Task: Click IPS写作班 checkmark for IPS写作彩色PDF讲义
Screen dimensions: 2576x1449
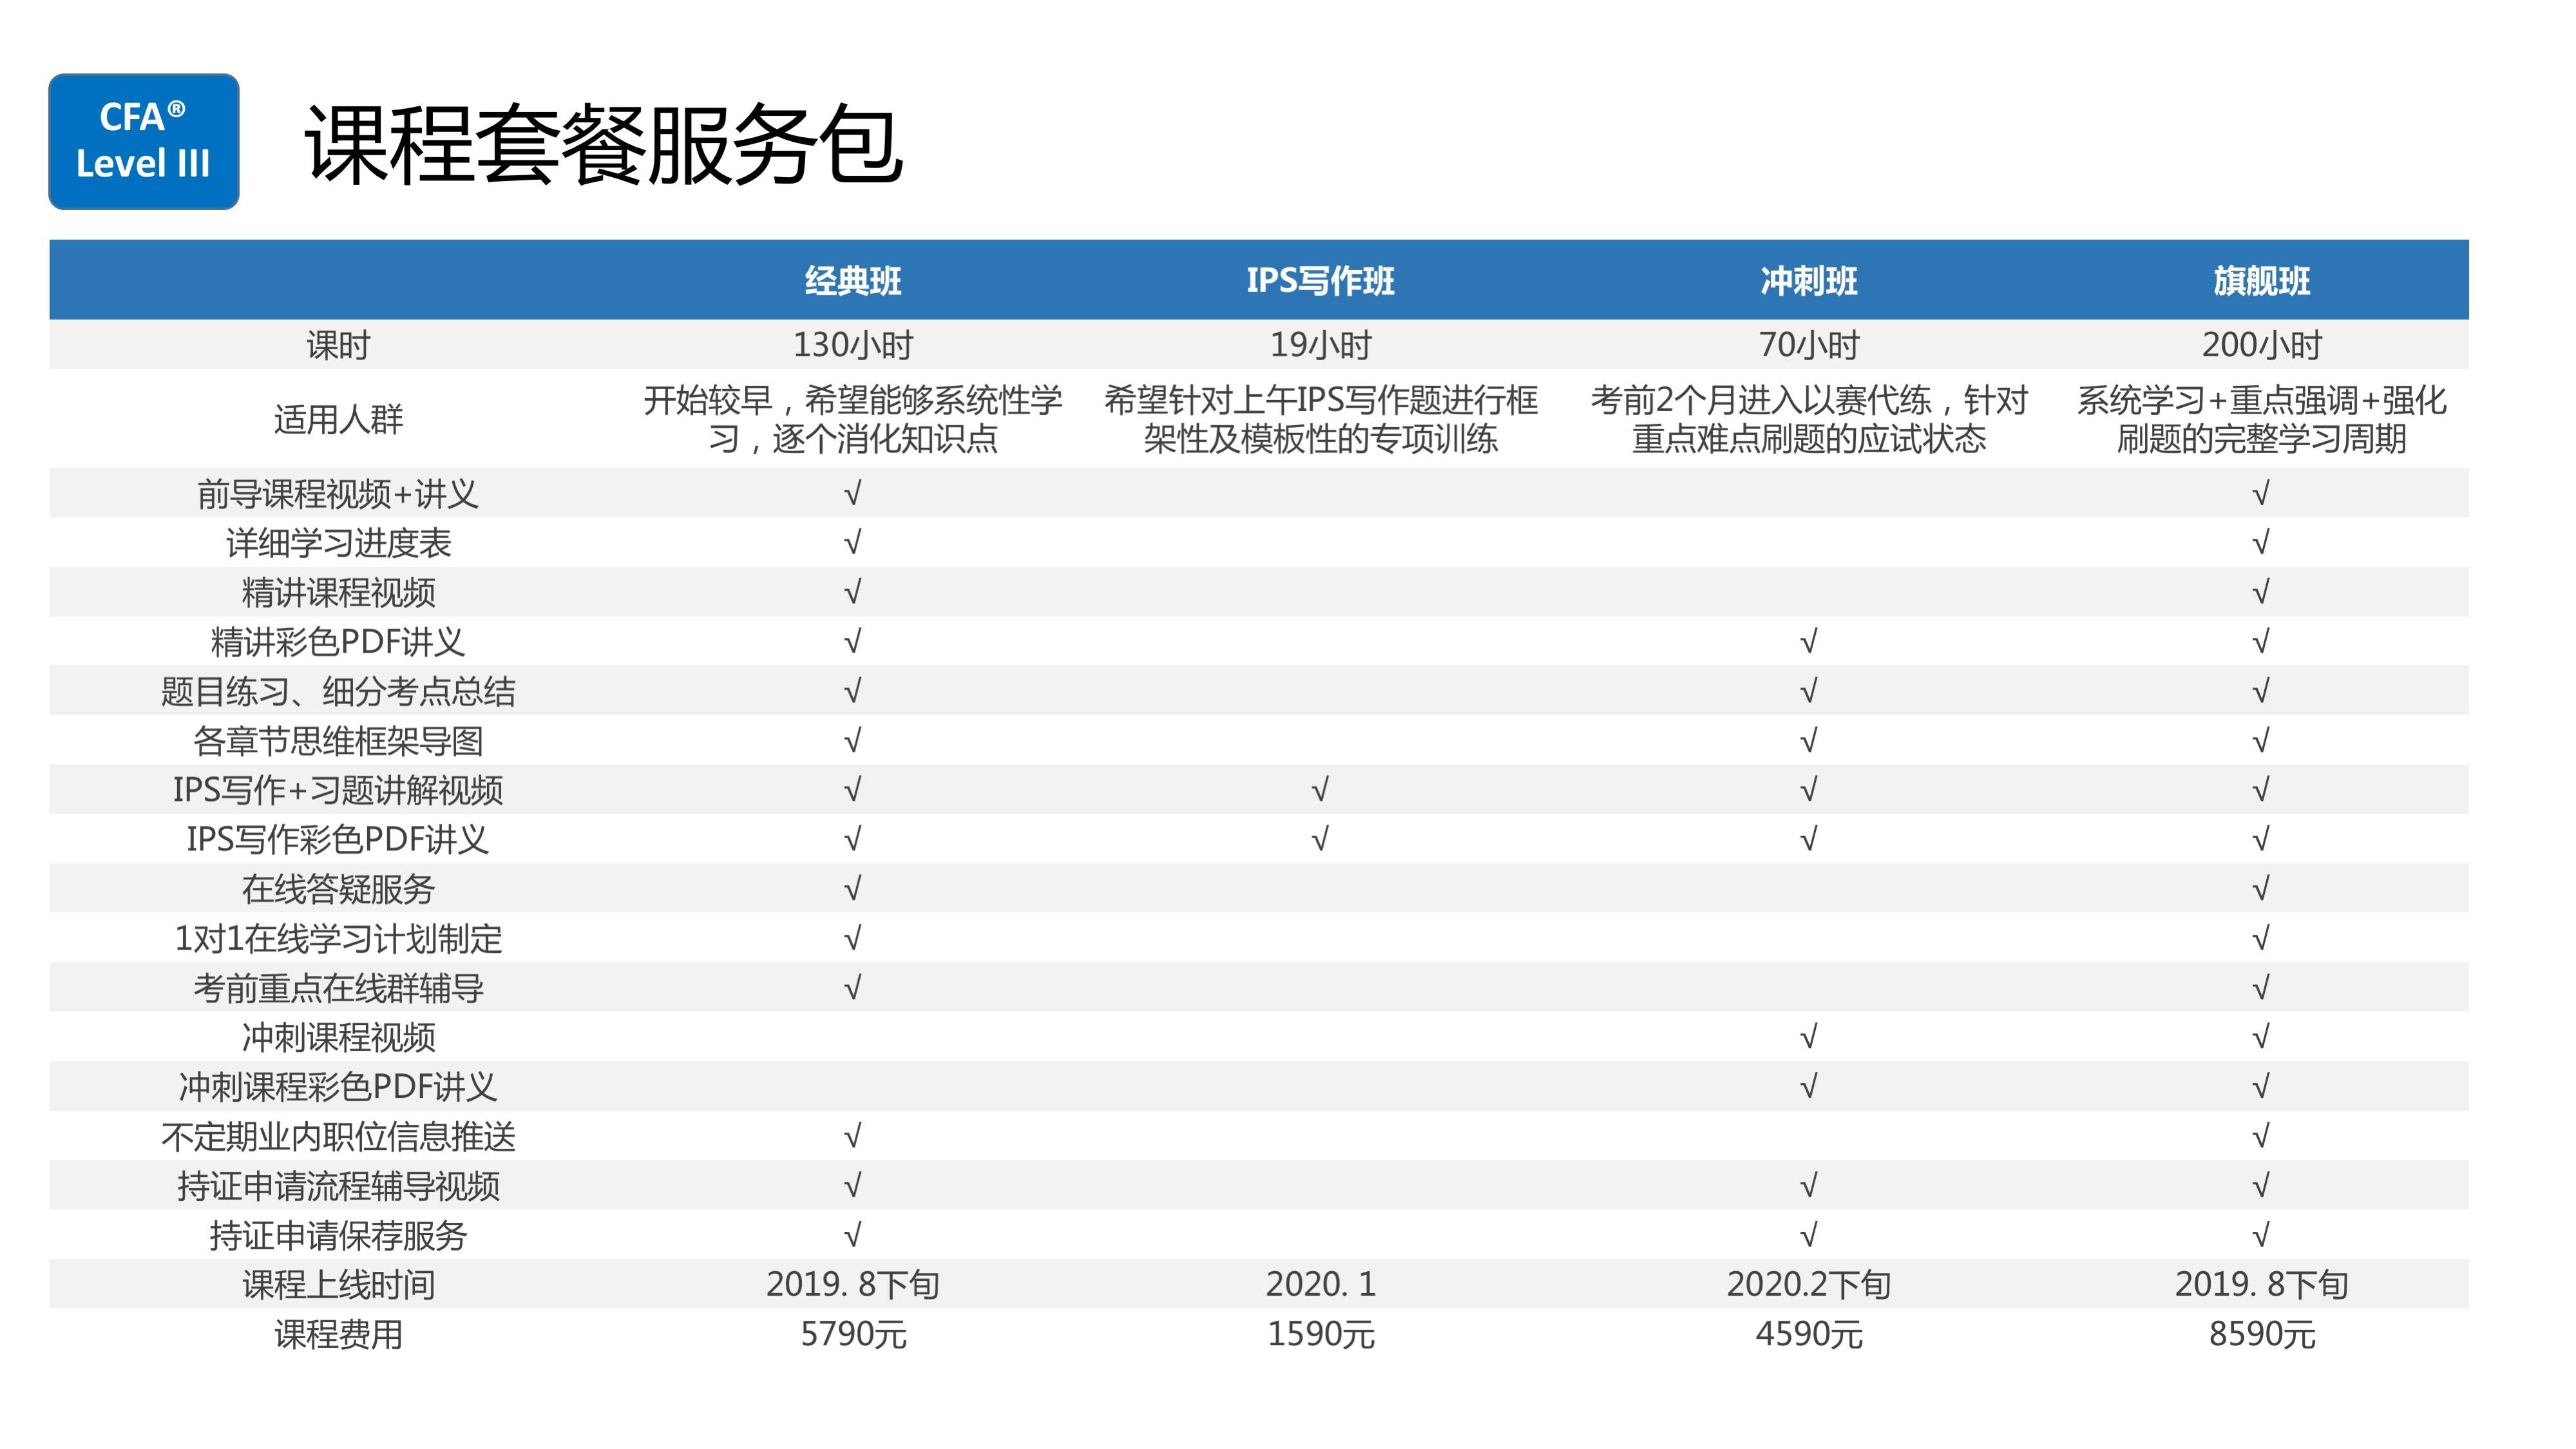Action: tap(1320, 839)
